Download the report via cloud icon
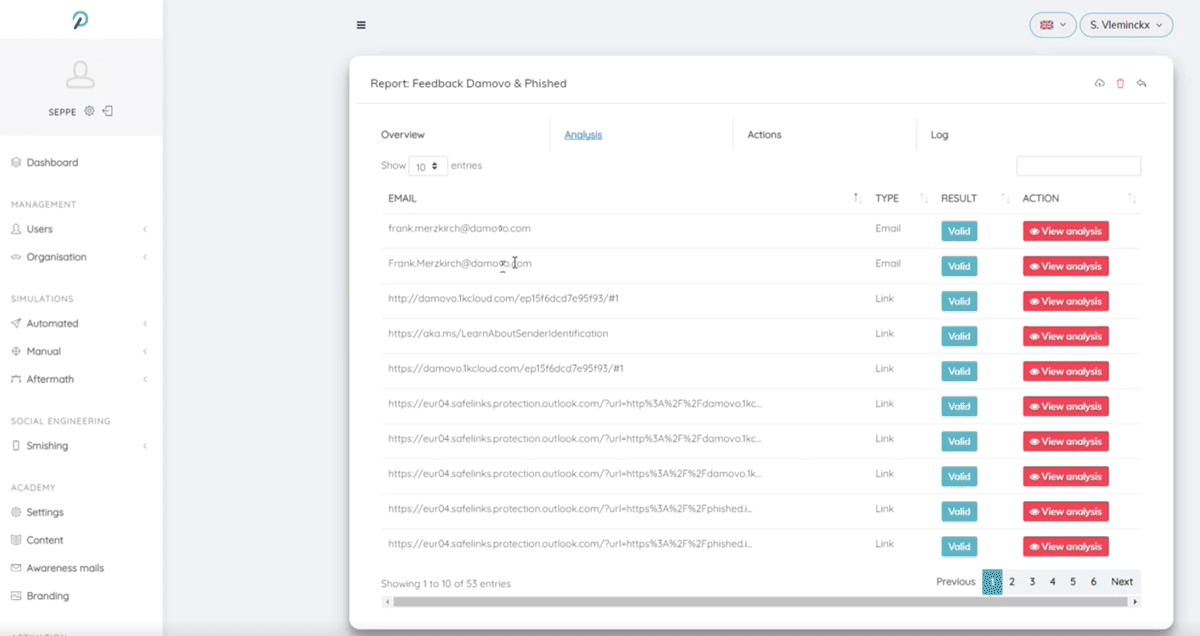This screenshot has height=636, width=1200. (x=1100, y=83)
